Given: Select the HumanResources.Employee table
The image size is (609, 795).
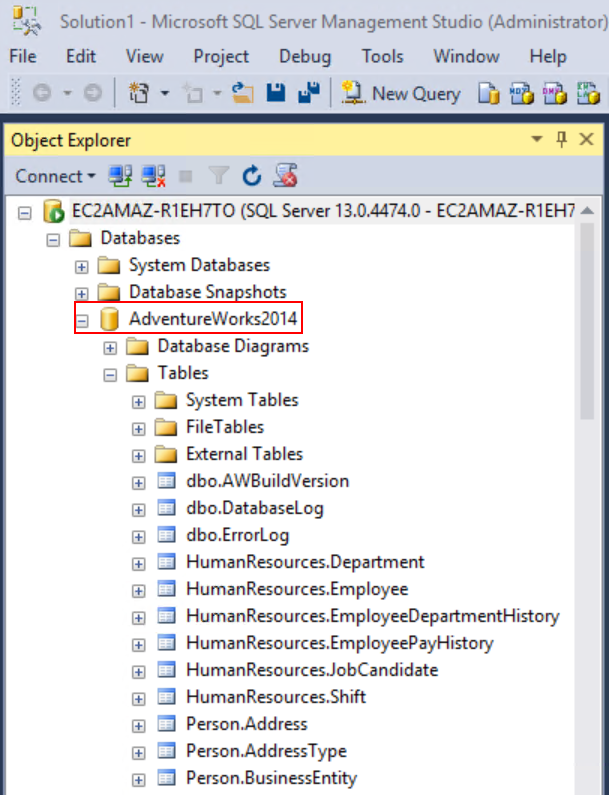Looking at the screenshot, I should tap(297, 589).
